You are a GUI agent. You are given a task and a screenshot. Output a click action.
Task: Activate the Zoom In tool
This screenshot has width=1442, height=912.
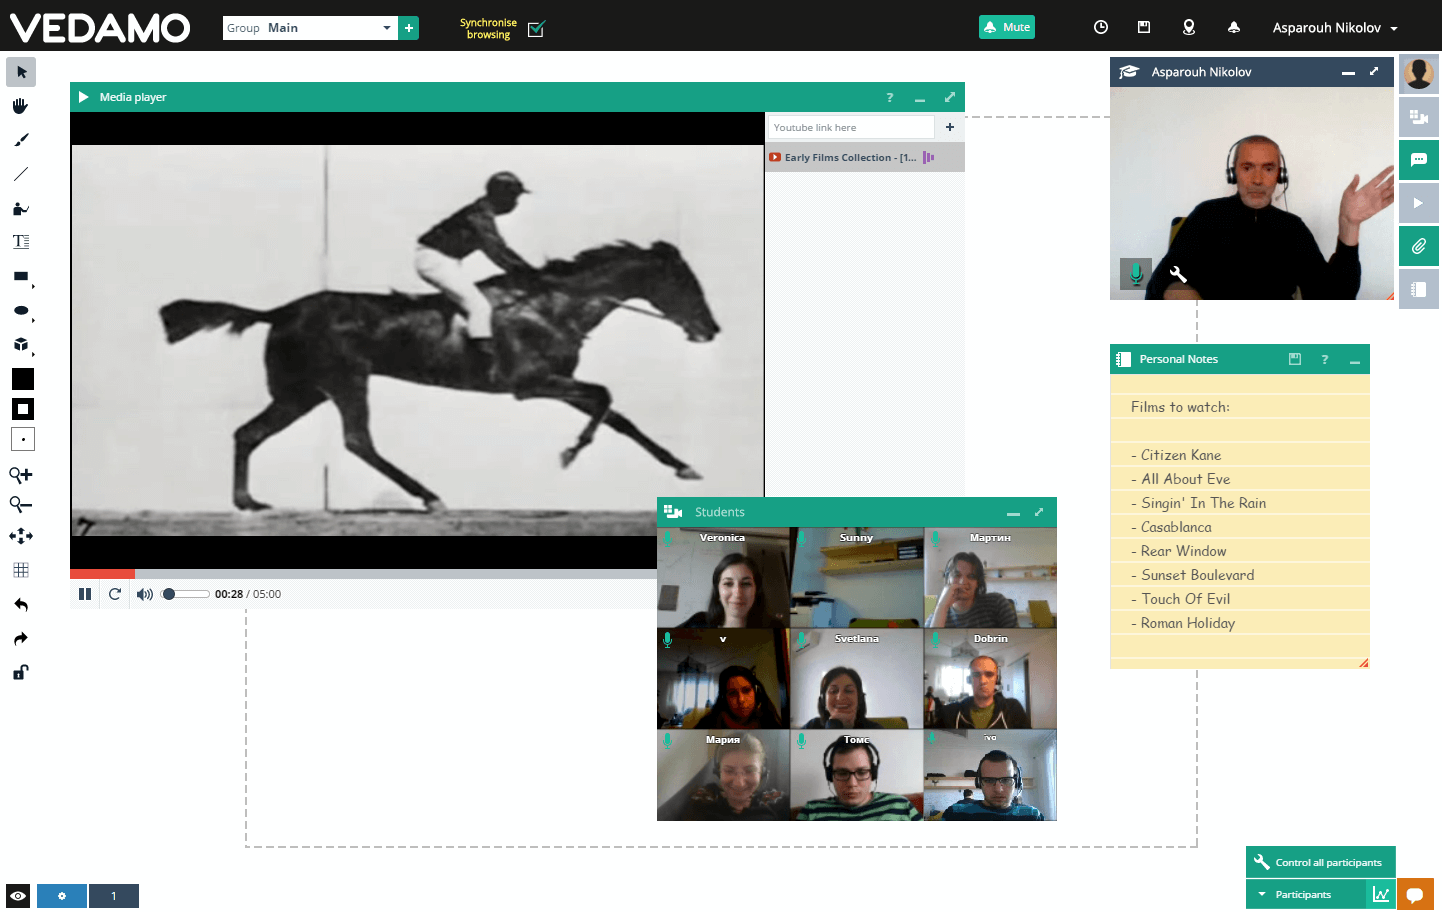click(x=20, y=475)
